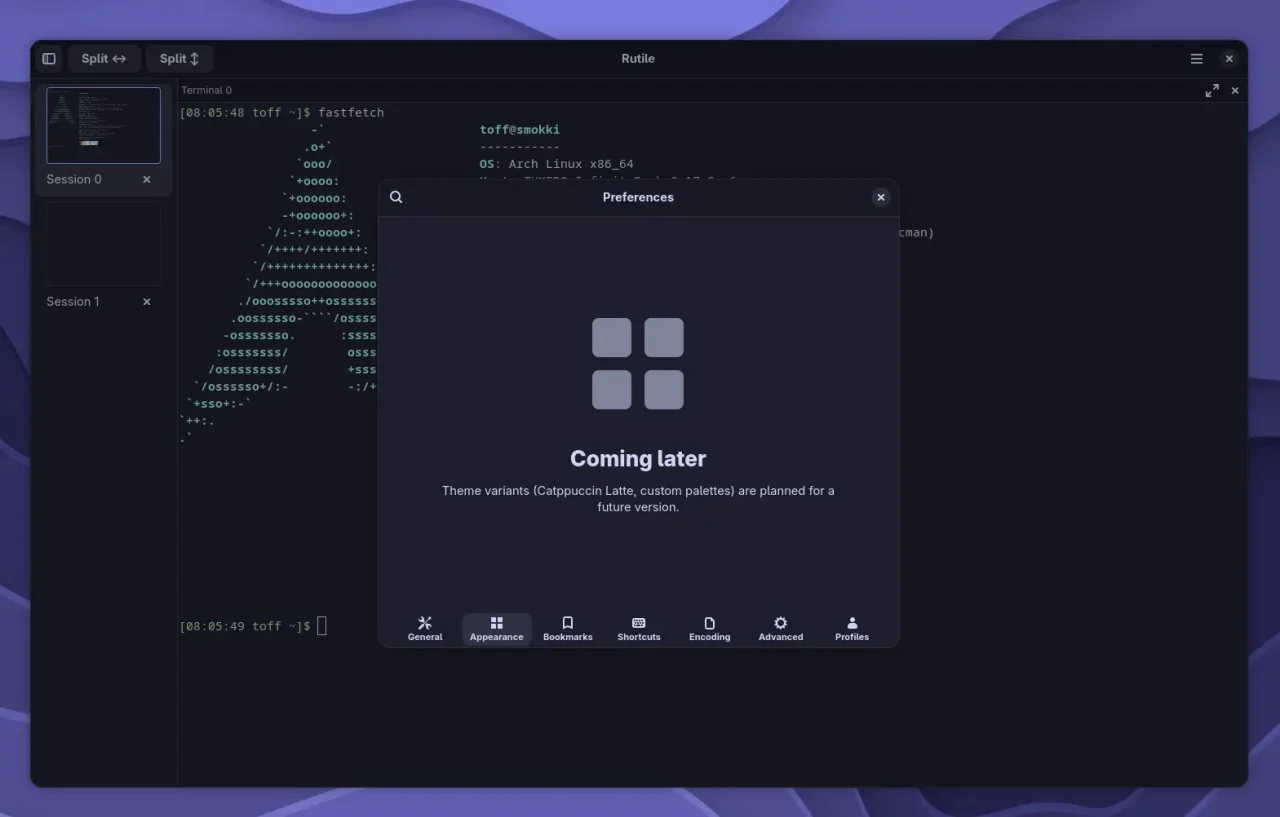The height and width of the screenshot is (817, 1280).
Task: Maximize Terminal 0 pane with expand icon
Action: pos(1212,90)
